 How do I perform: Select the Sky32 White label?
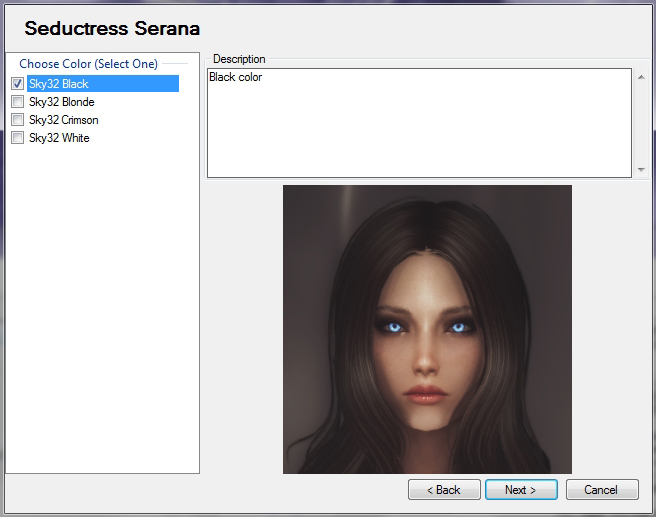(59, 138)
